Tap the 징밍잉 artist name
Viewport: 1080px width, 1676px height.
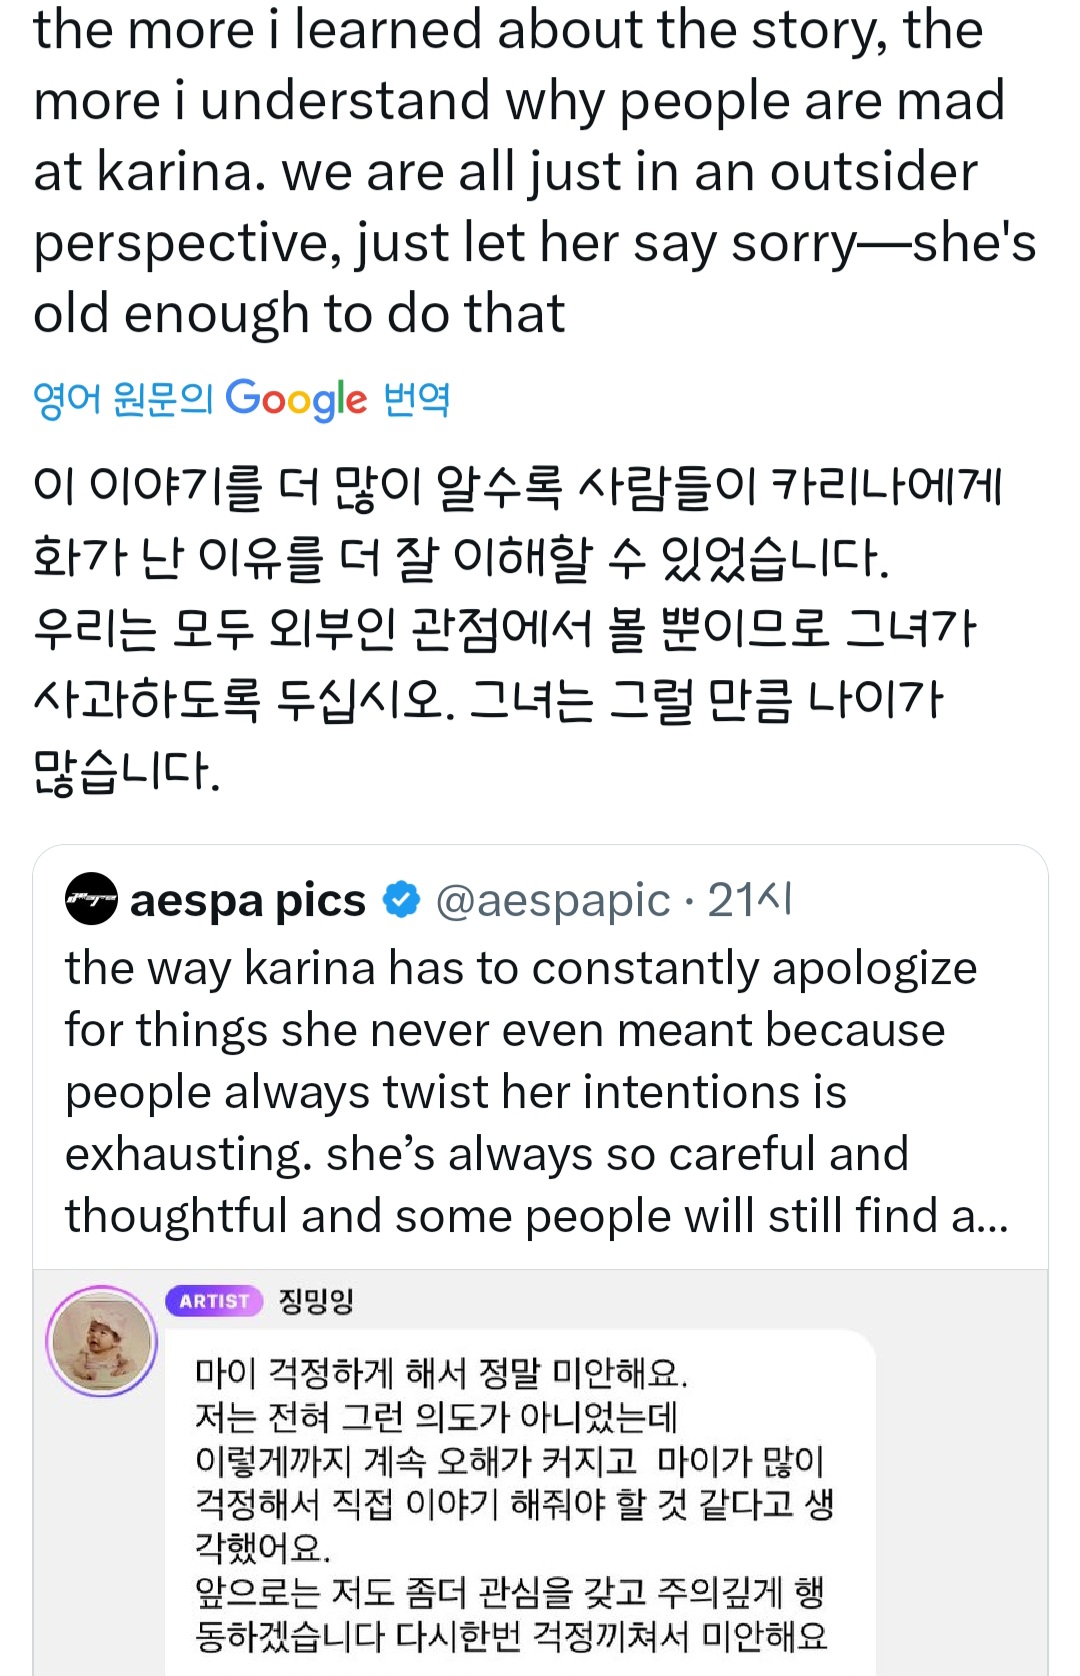point(316,1300)
